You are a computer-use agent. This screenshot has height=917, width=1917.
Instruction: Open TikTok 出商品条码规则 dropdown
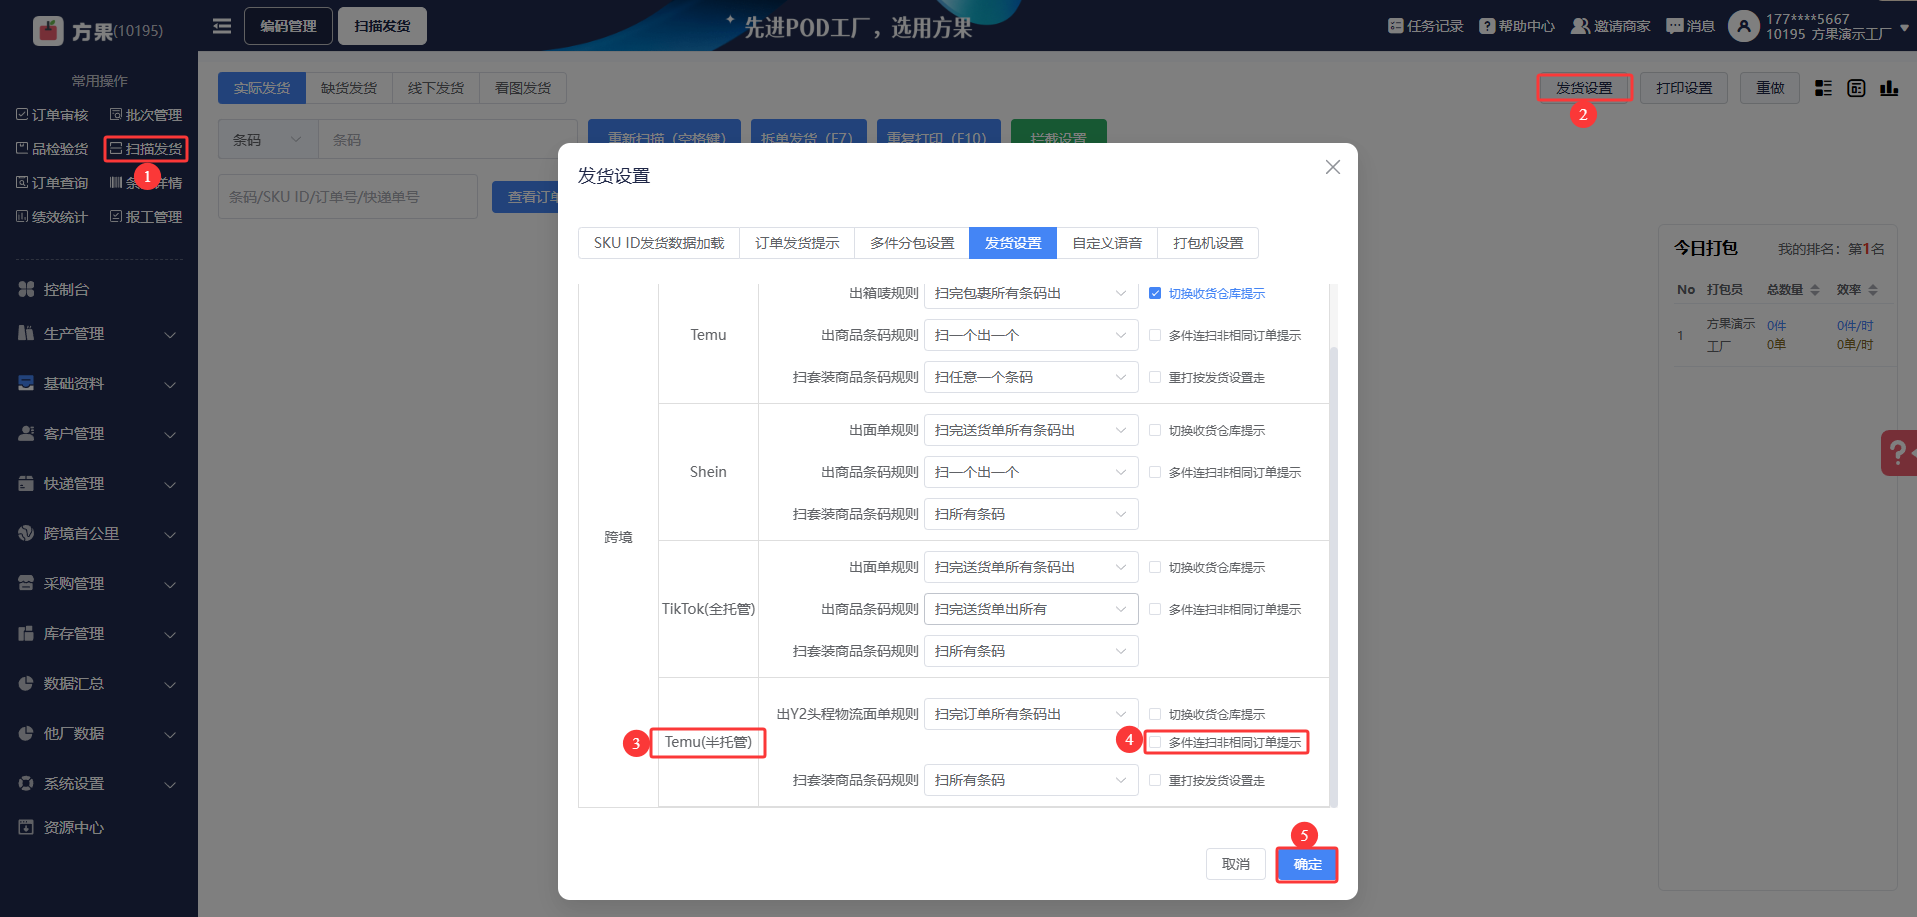[x=1030, y=609]
